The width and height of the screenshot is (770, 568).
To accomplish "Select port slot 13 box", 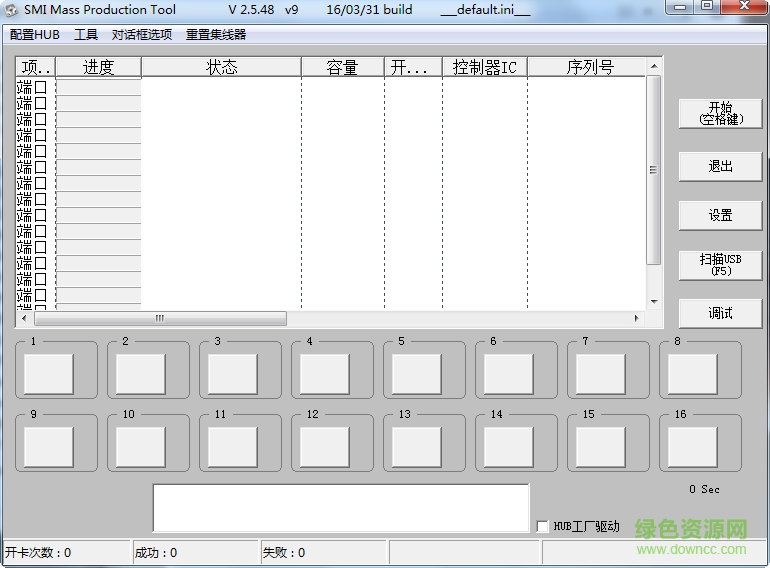I will click(416, 447).
